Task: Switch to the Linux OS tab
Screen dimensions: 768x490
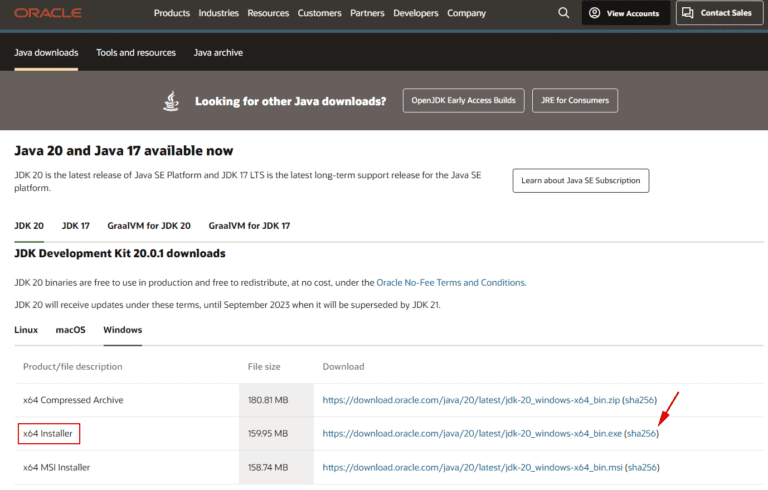Action: [x=26, y=330]
